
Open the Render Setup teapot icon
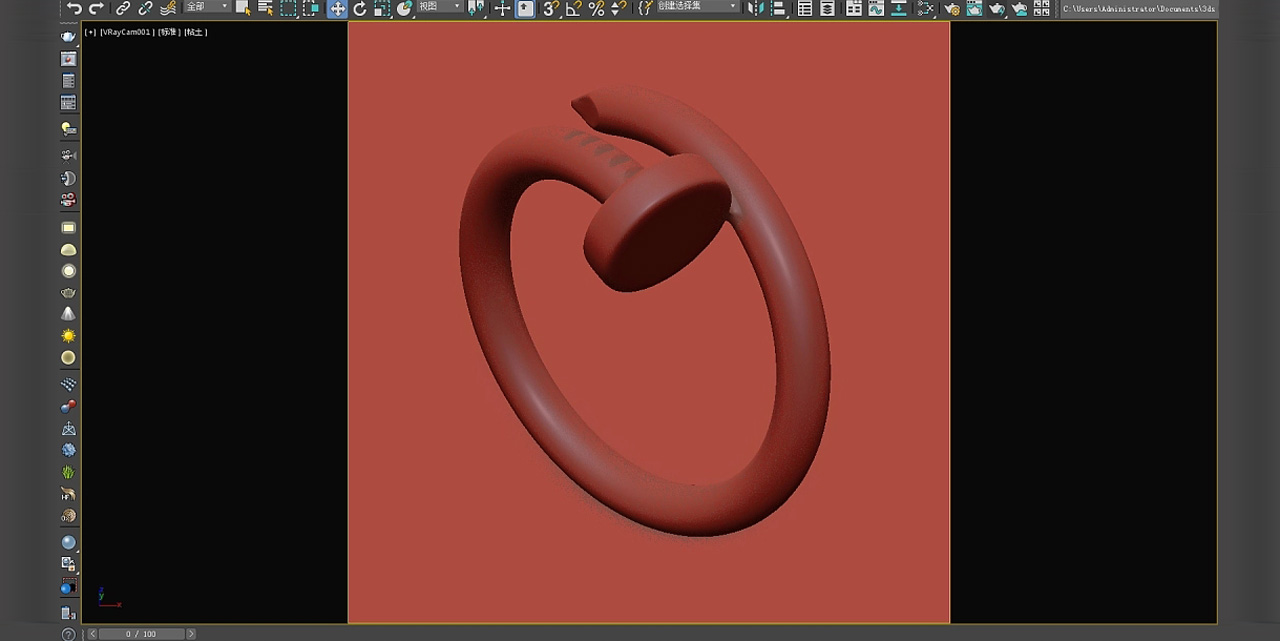pyautogui.click(x=951, y=9)
